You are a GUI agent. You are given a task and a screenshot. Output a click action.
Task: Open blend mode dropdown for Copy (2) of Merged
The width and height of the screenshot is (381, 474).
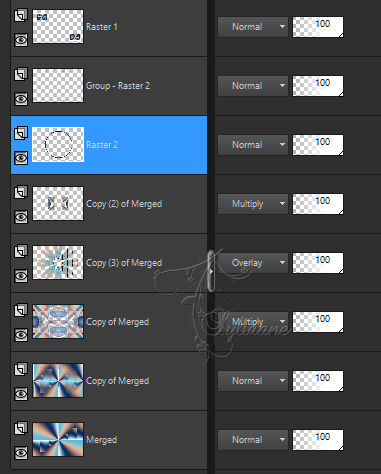click(x=253, y=204)
